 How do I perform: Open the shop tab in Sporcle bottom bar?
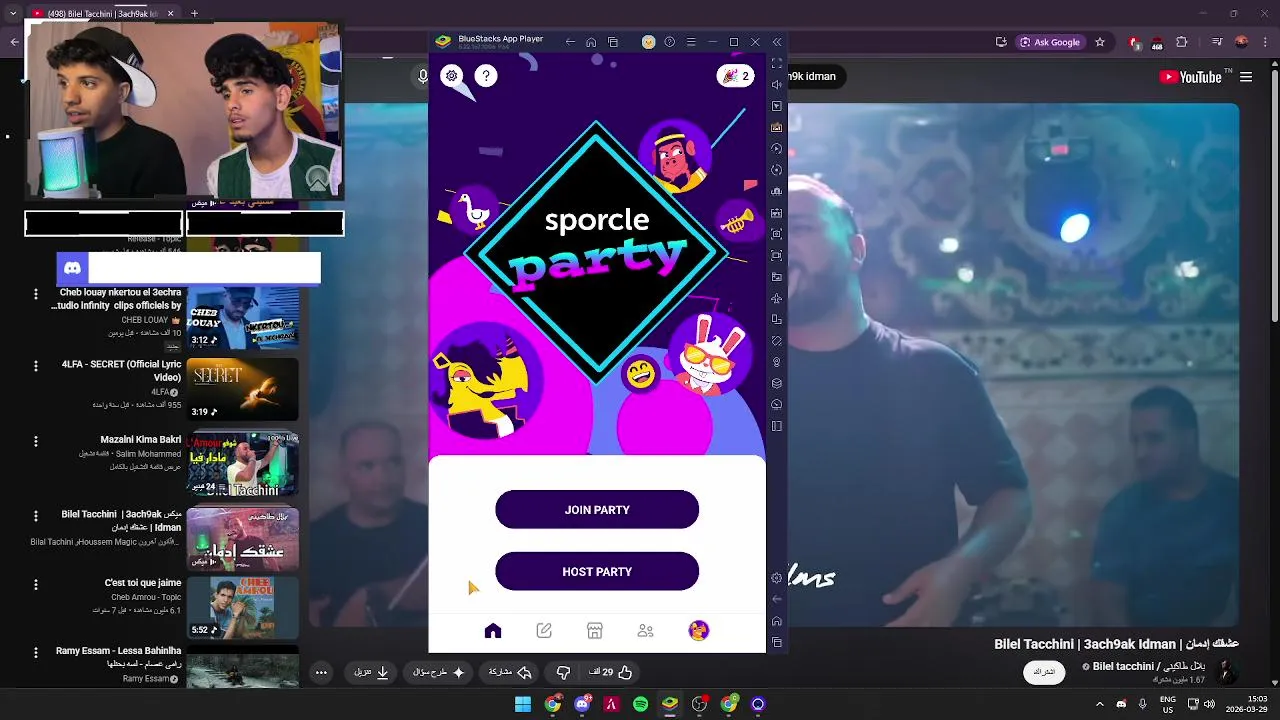595,630
